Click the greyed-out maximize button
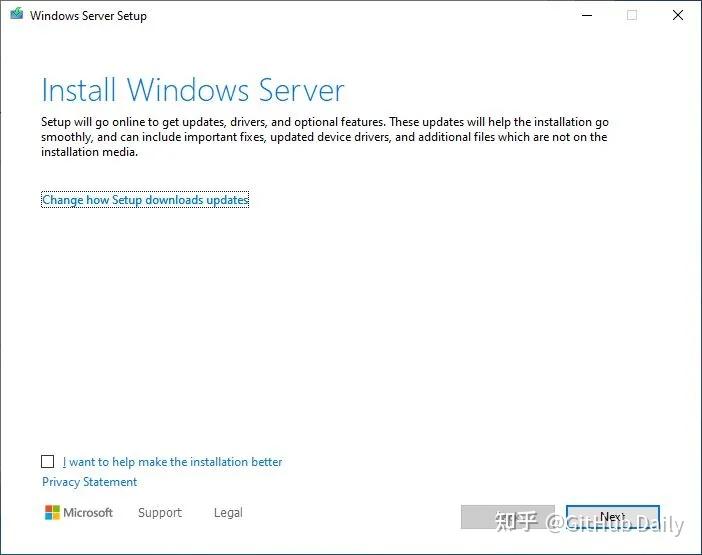This screenshot has width=702, height=555. click(631, 16)
